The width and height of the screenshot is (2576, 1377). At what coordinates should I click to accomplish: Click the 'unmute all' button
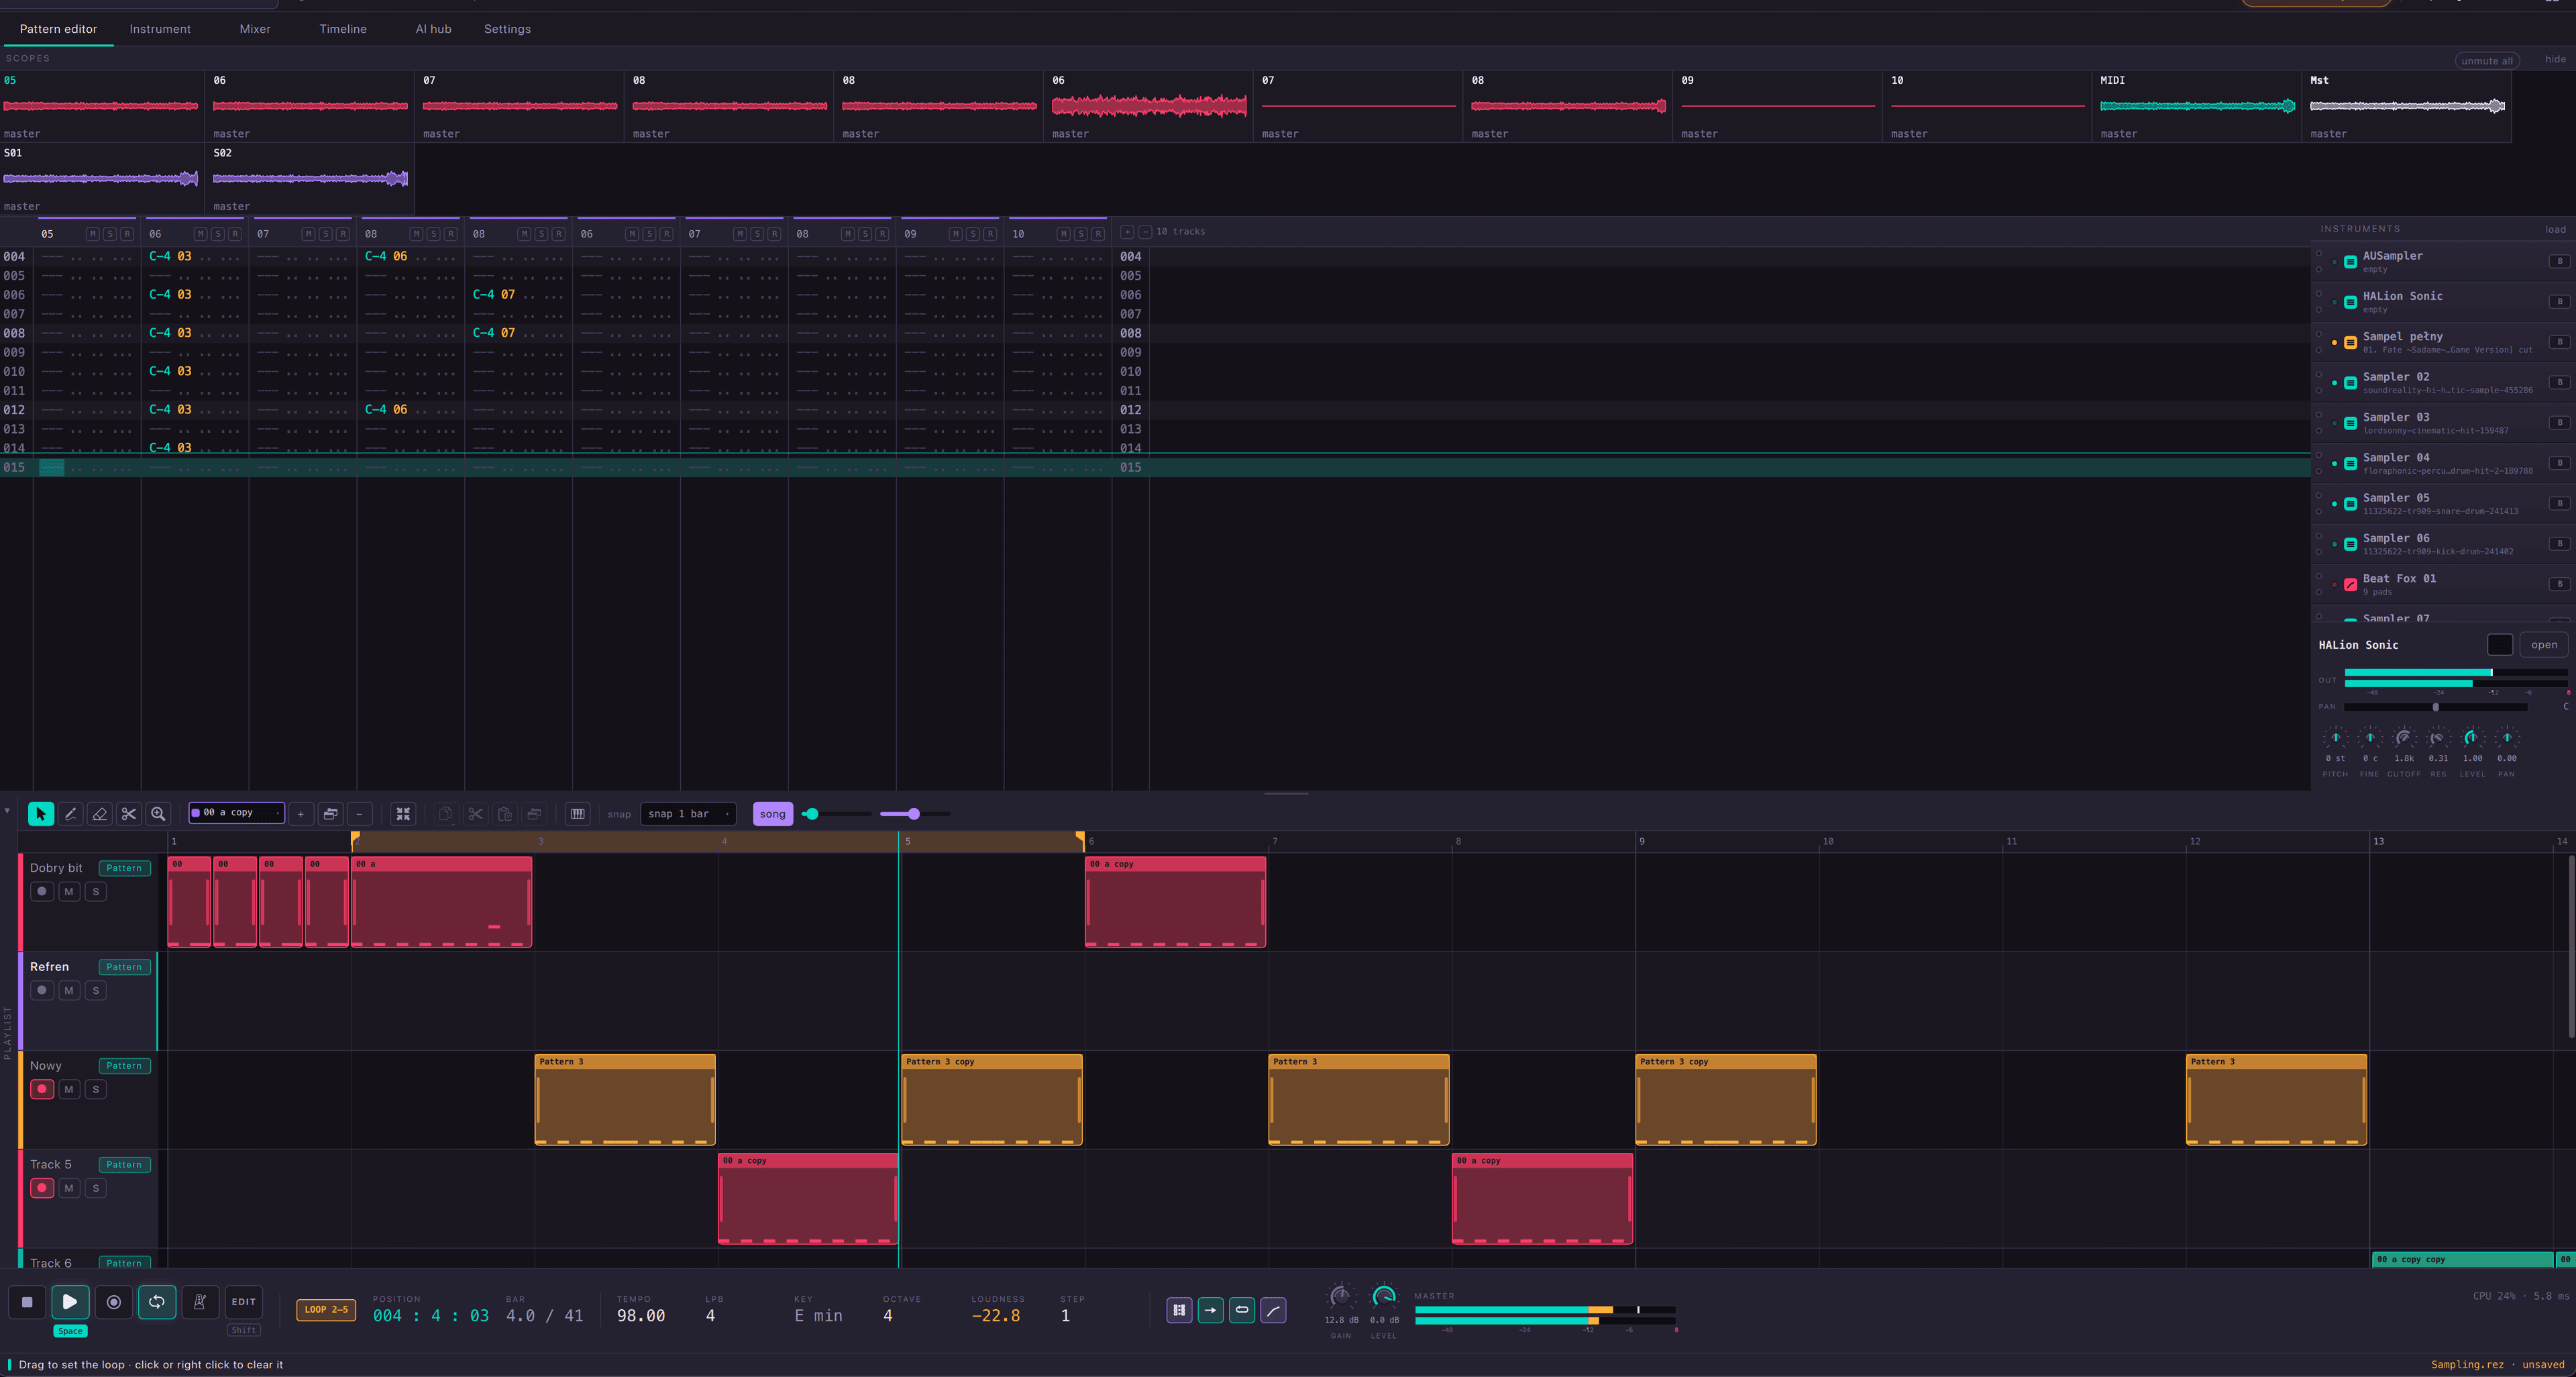(2487, 61)
